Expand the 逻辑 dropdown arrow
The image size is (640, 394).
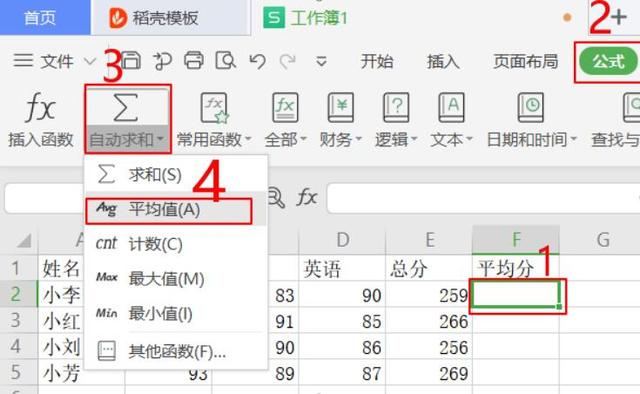coord(414,140)
